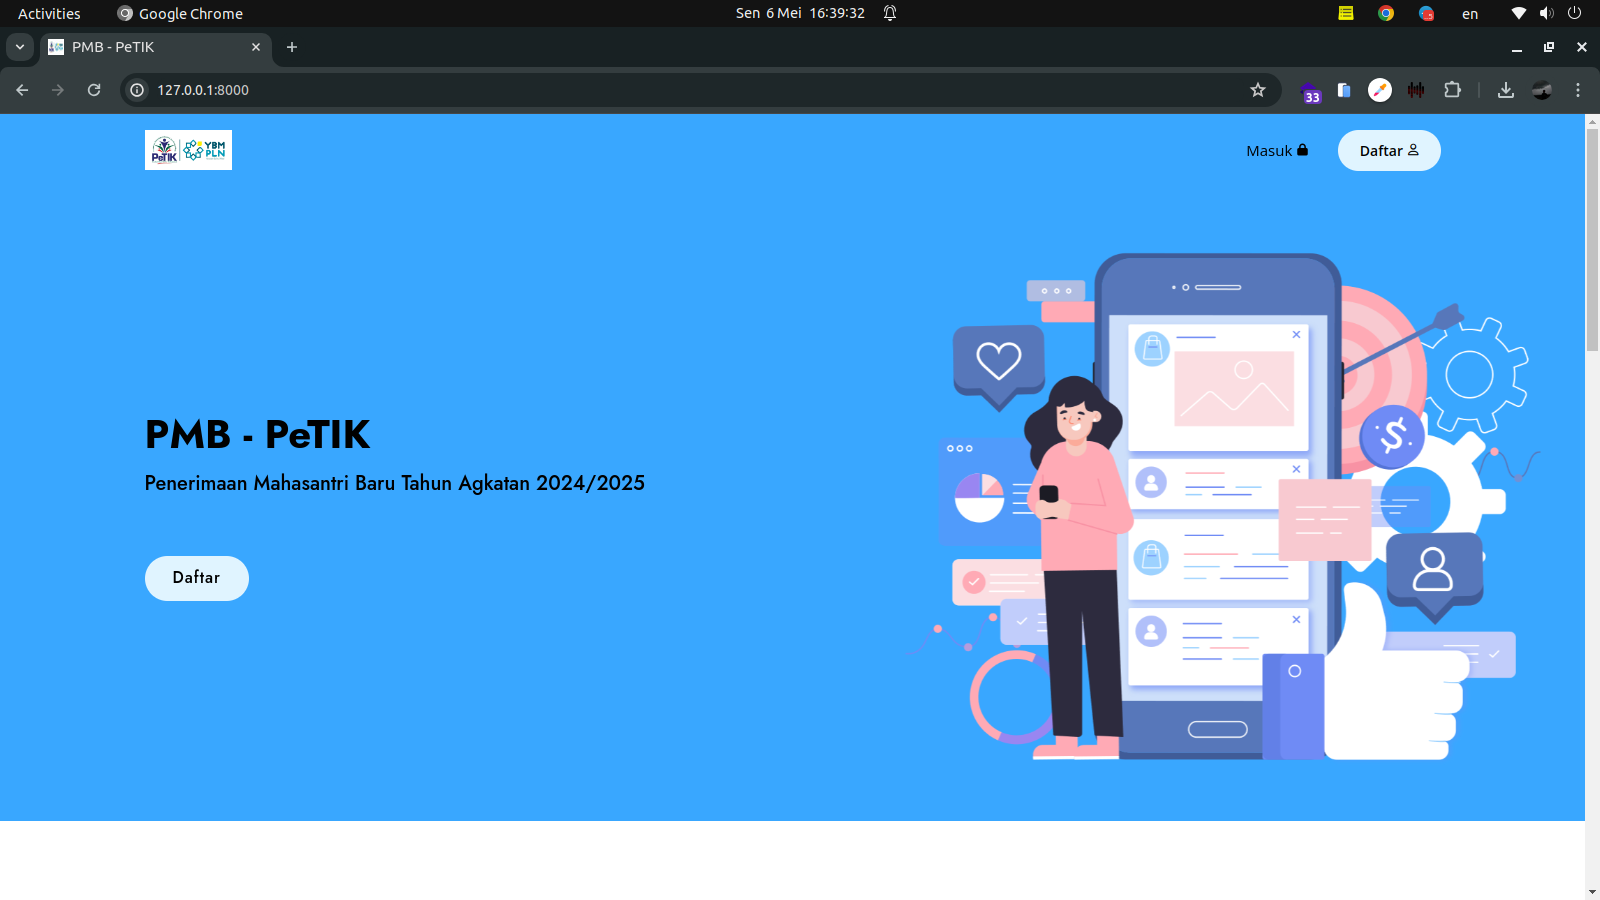Expand the tab search dropdown
This screenshot has height=900, width=1600.
tap(19, 47)
